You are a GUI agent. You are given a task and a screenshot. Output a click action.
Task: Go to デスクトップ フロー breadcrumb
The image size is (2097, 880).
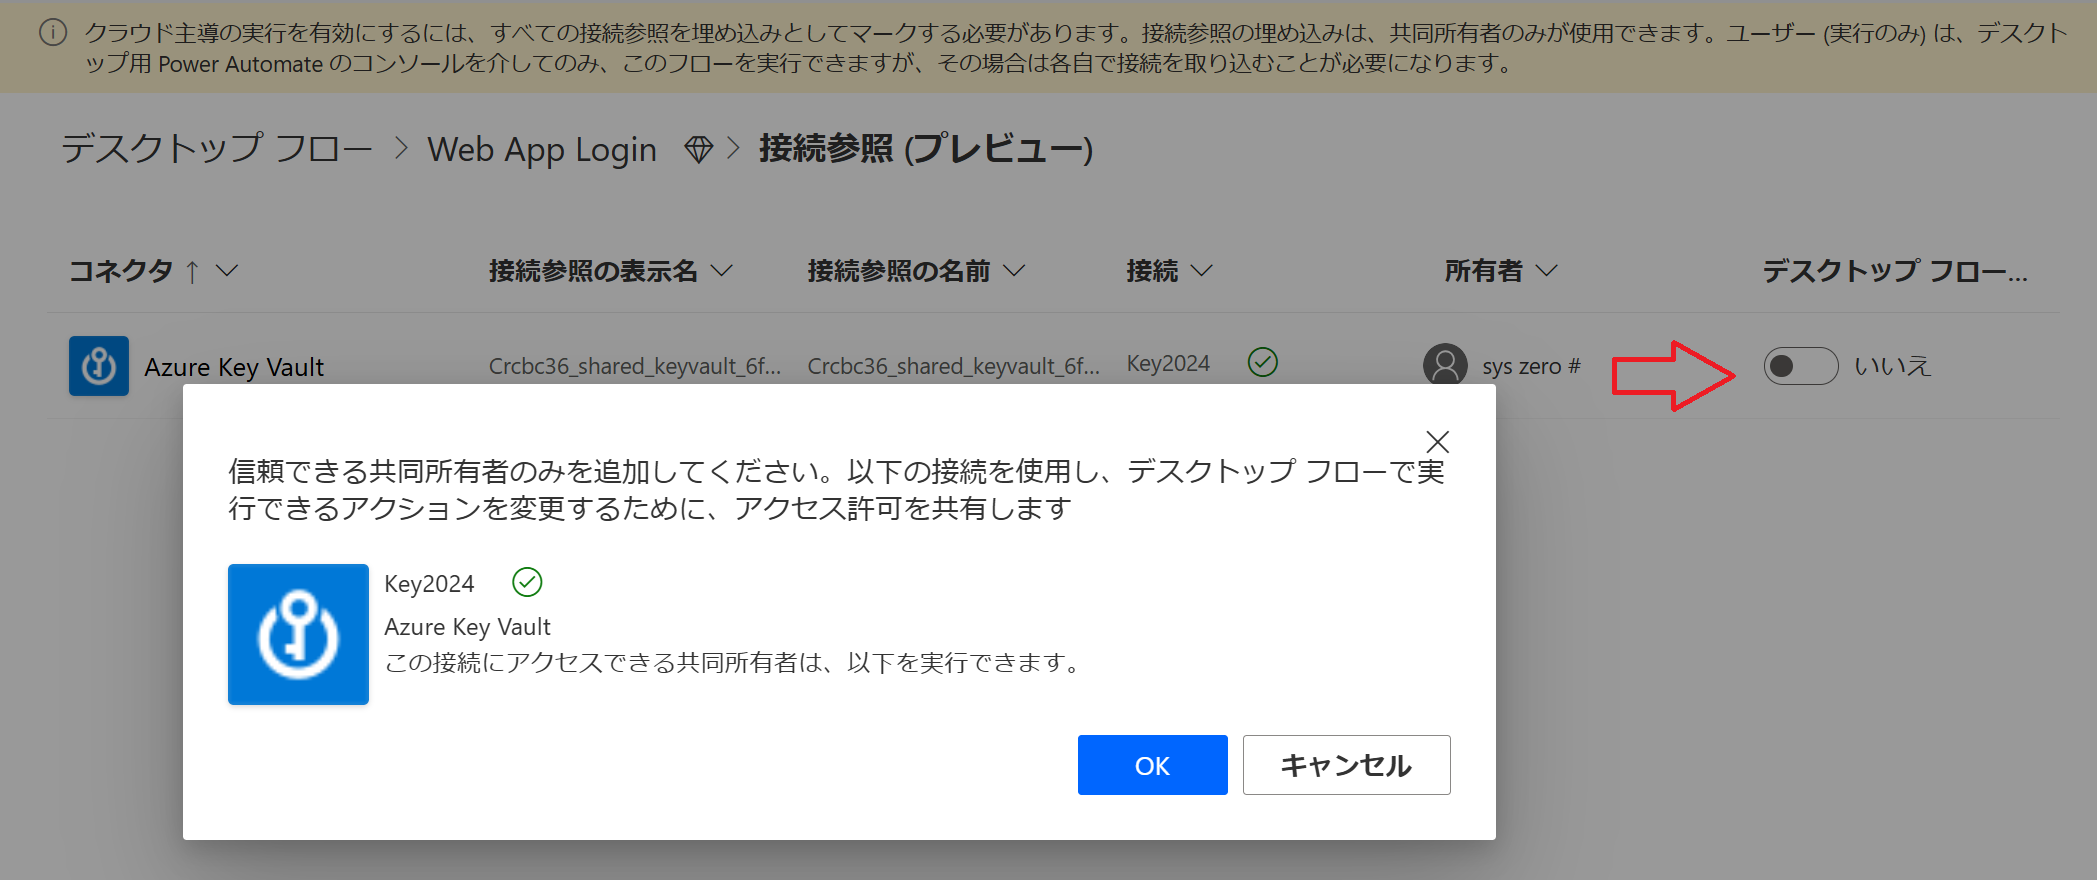tap(216, 149)
